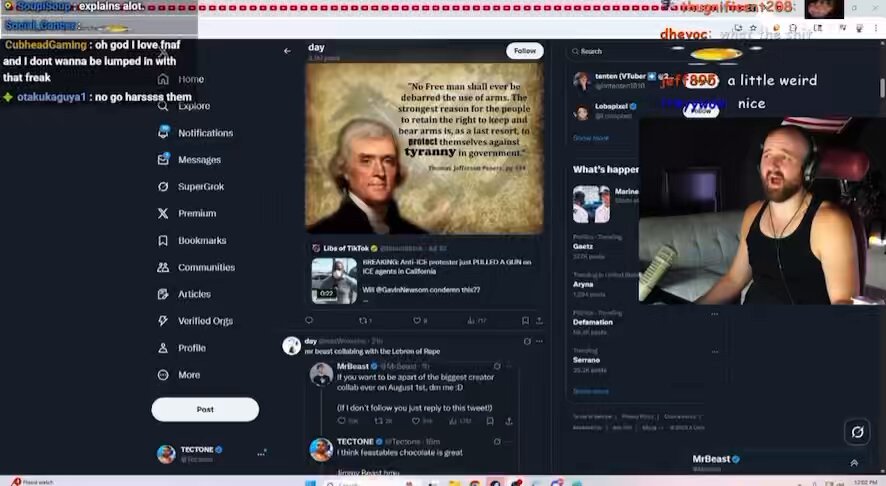This screenshot has height=486, width=886.
Task: Like the Thomas Jefferson quote post
Action: coord(419,320)
